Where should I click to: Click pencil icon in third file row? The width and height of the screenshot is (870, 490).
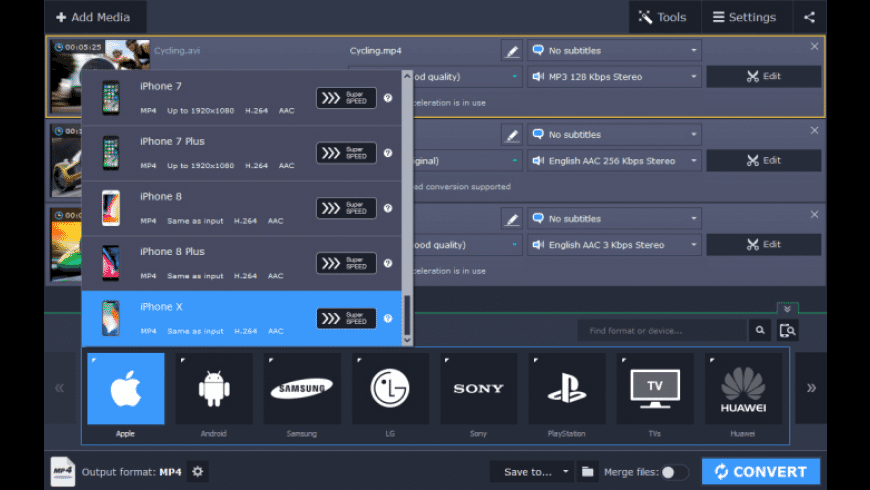tap(512, 219)
